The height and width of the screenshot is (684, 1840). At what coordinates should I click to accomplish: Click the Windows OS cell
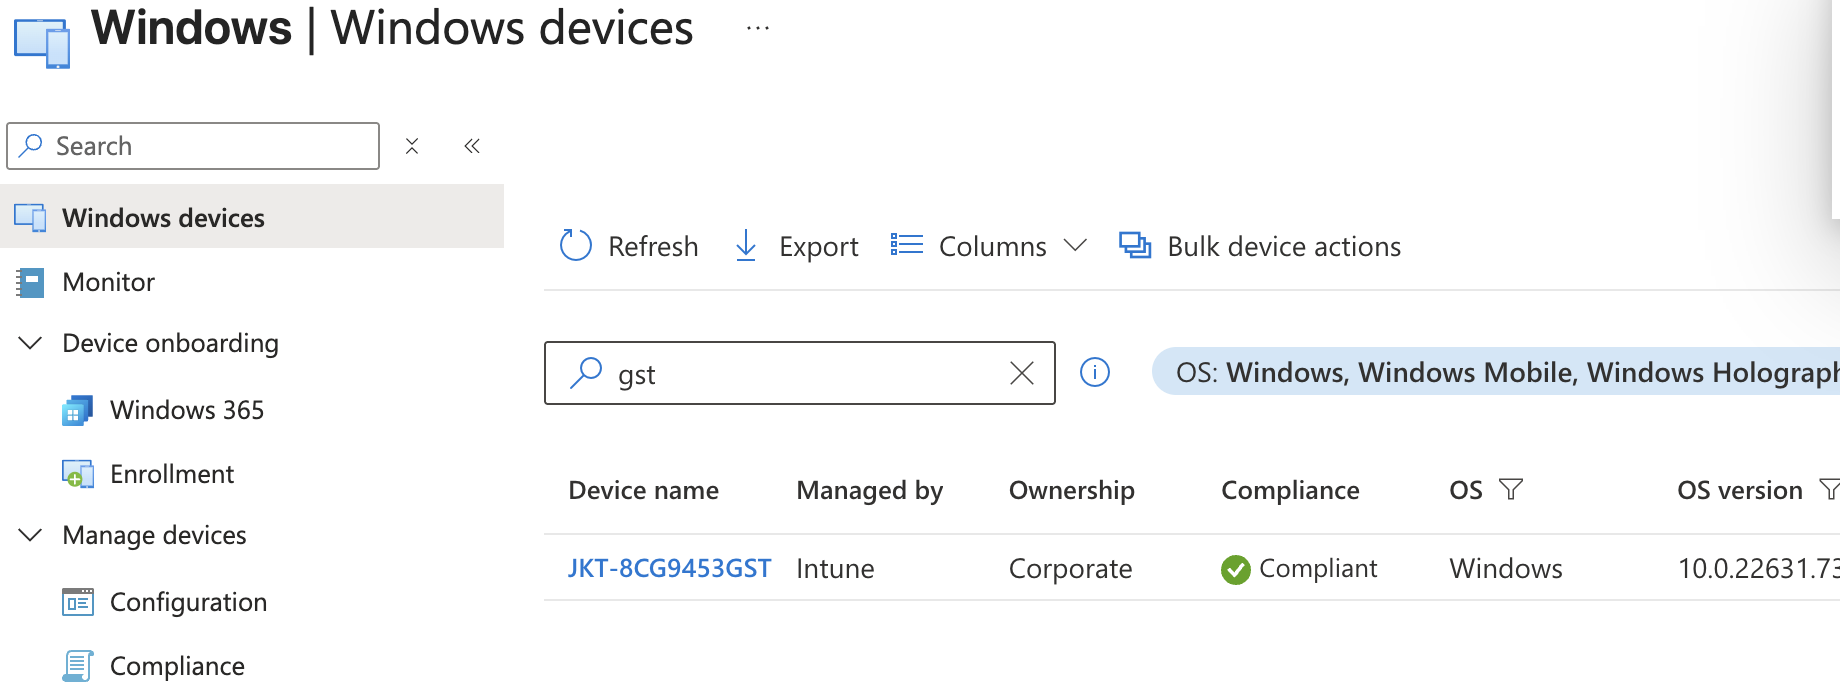pos(1505,568)
